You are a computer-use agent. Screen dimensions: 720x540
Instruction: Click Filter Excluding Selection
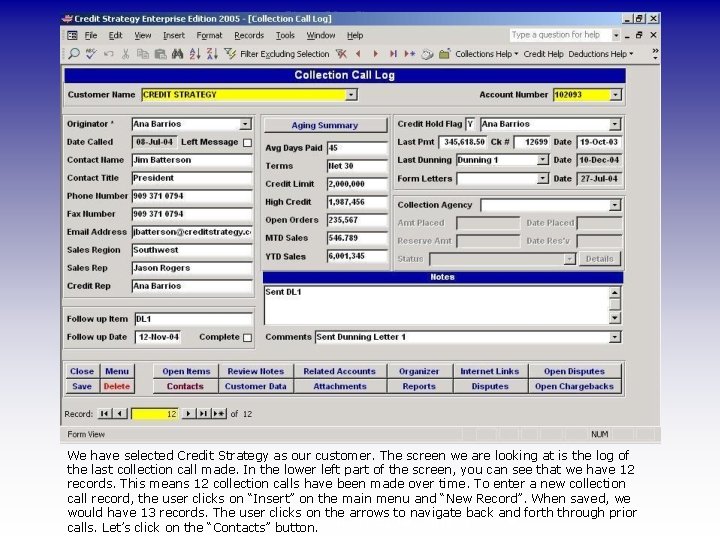(x=285, y=54)
